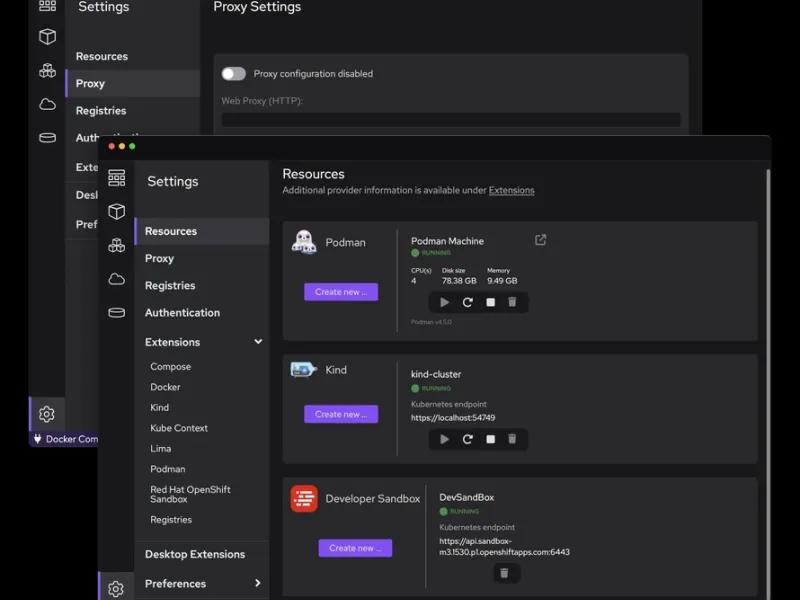Stop the kind-cluster
Screen dimensions: 800x600
click(490, 439)
